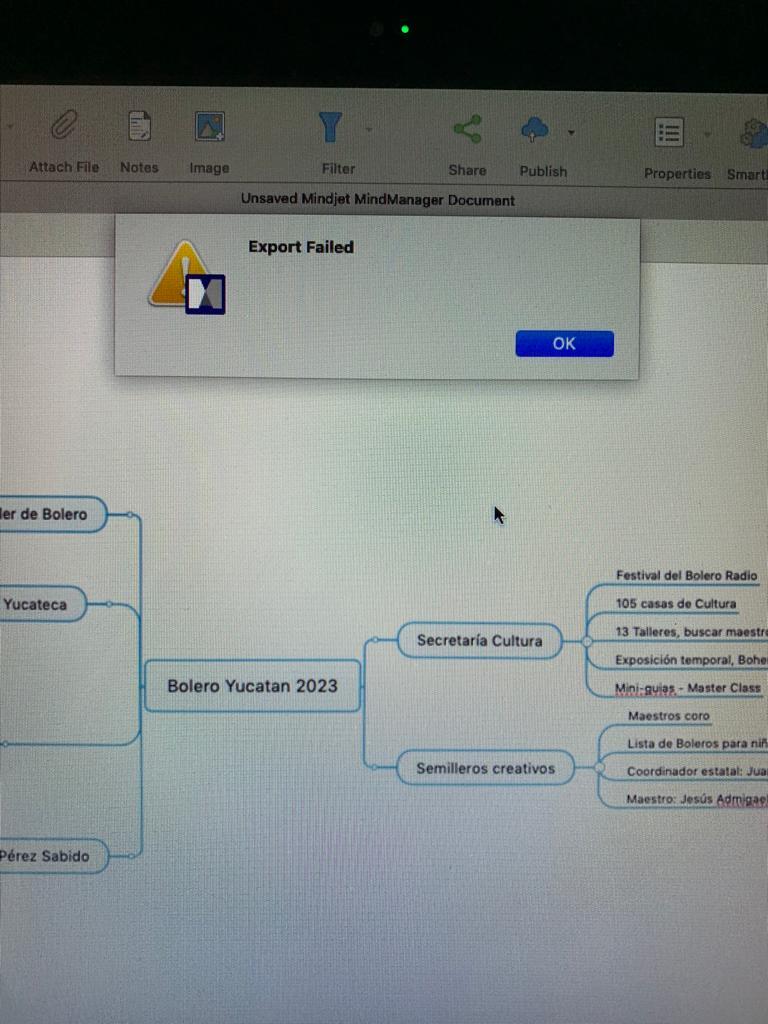Select the Secretaría Cultura topic
Viewport: 768px width, 1024px height.
pyautogui.click(x=479, y=640)
